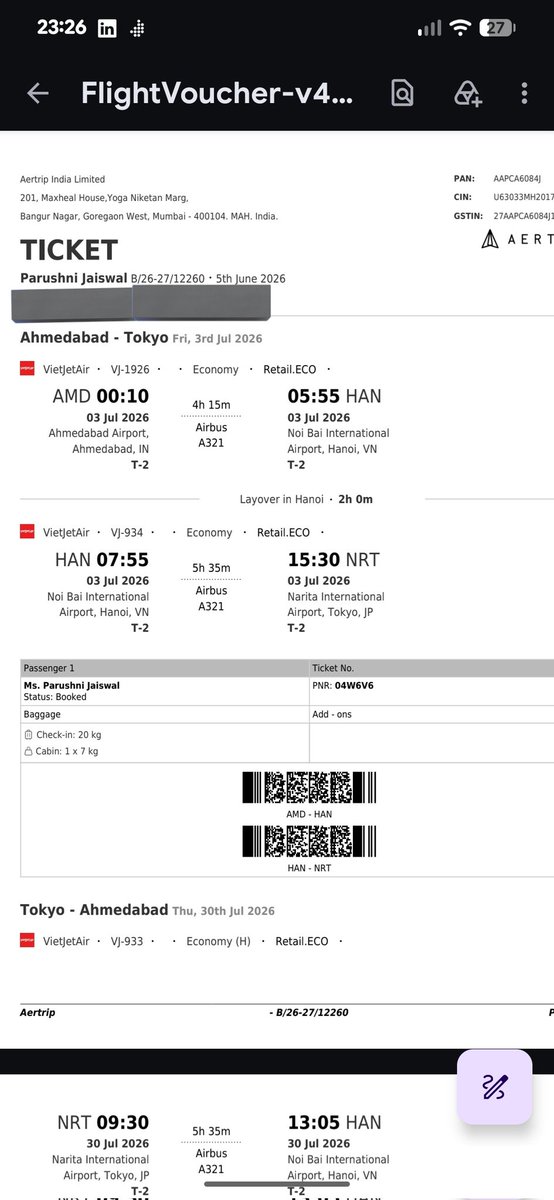The image size is (554, 1200).
Task: Open the three-dot overflow menu
Action: click(525, 94)
